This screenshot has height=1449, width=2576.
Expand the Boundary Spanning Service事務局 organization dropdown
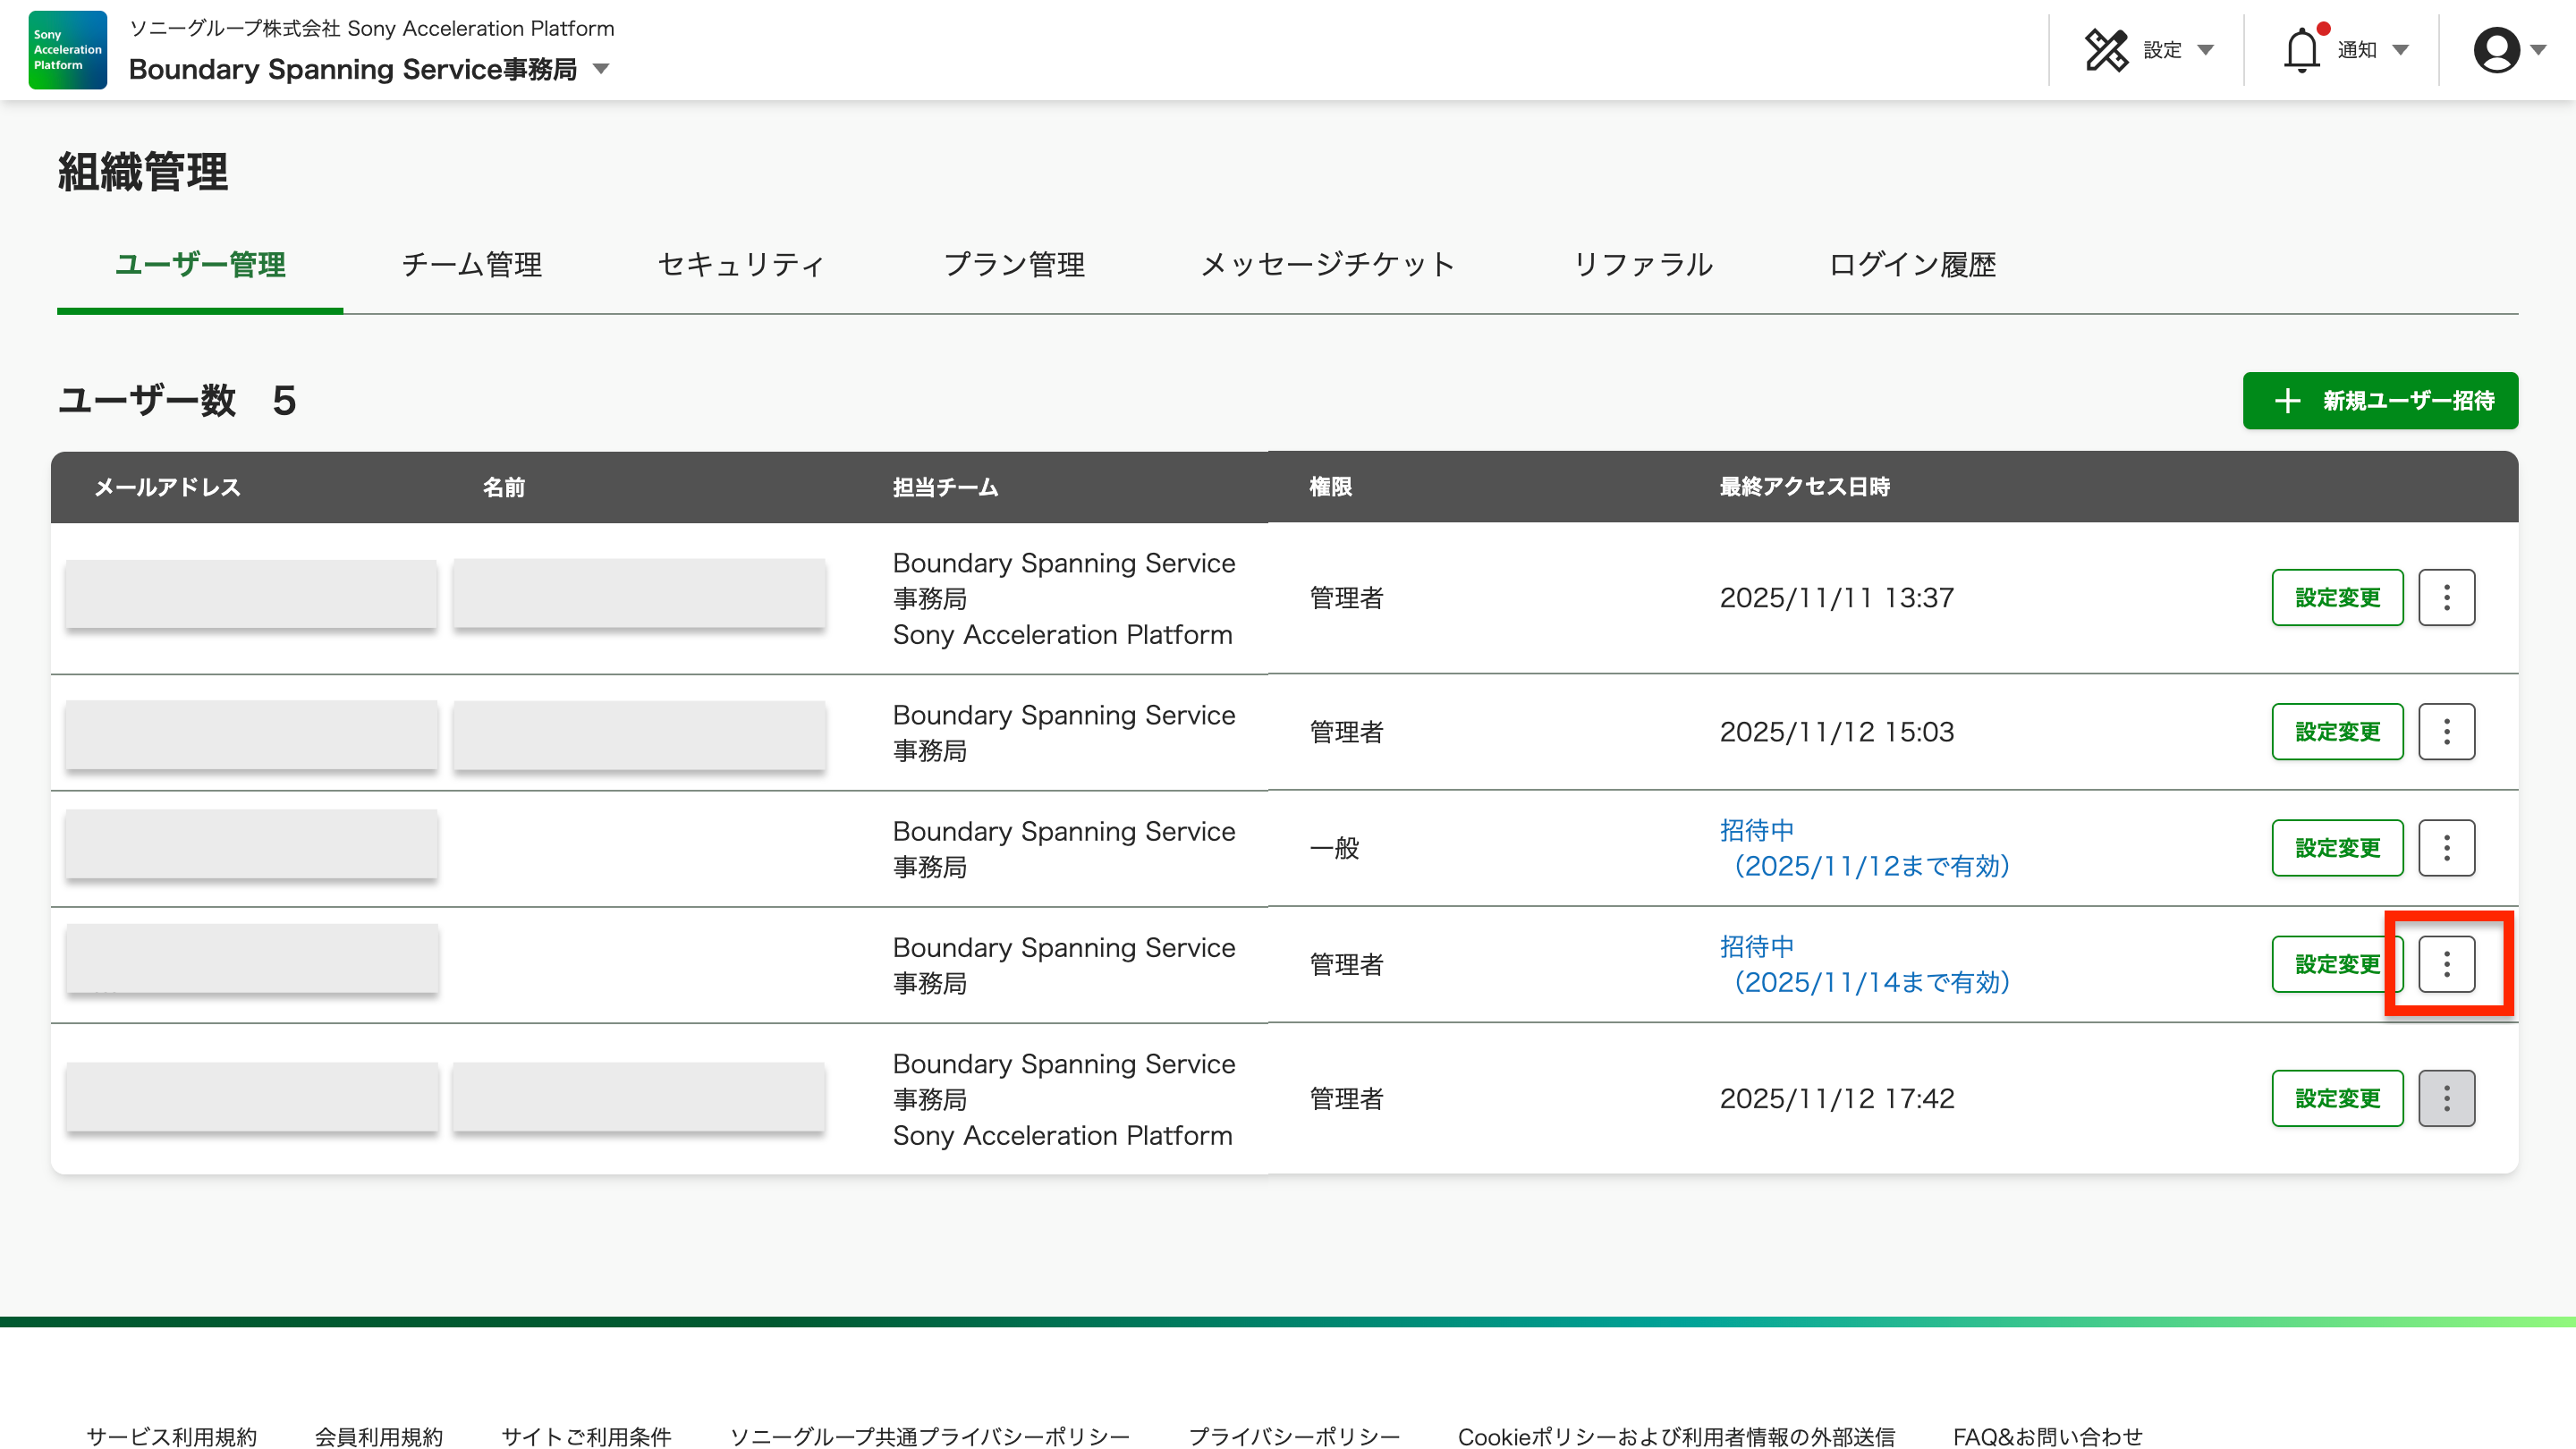[x=601, y=69]
